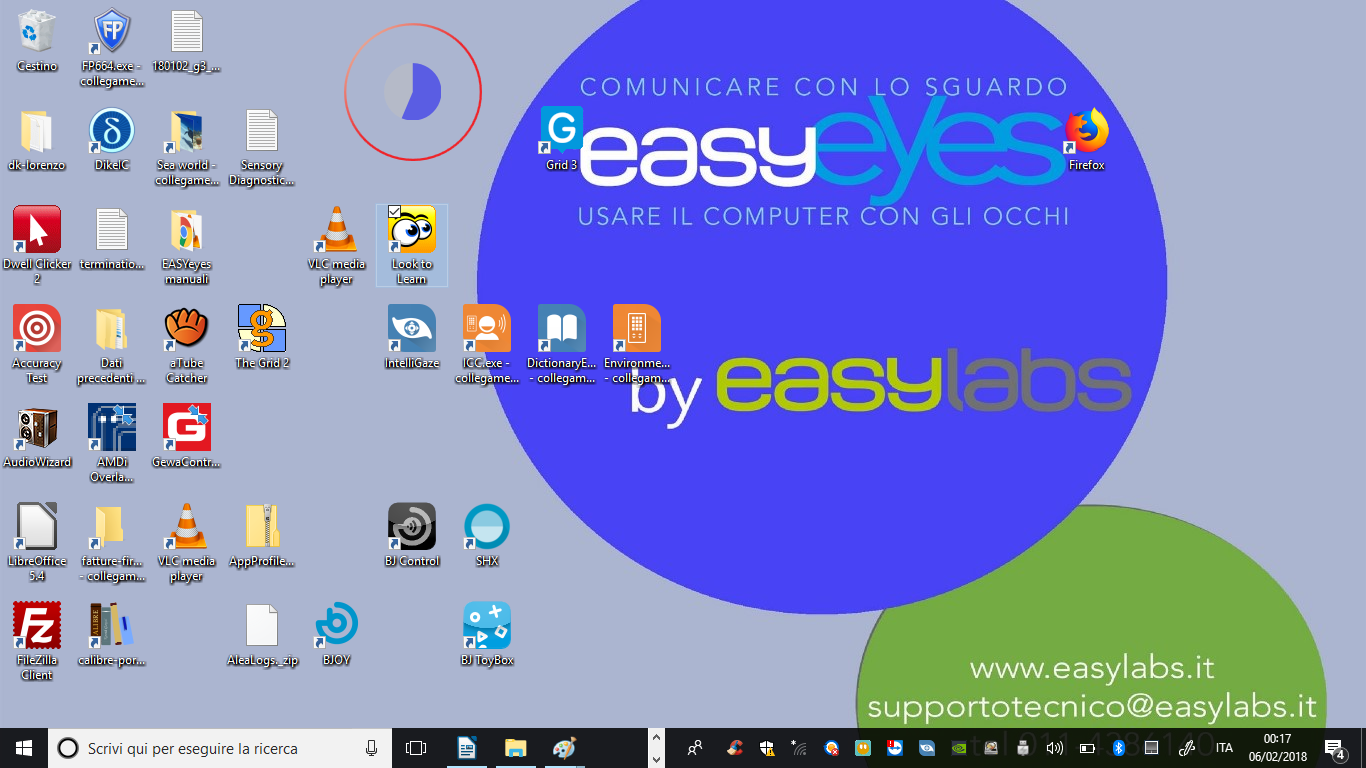Screen dimensions: 1366x768
Task: Select the AleaLogs_zip file
Action: 262,635
